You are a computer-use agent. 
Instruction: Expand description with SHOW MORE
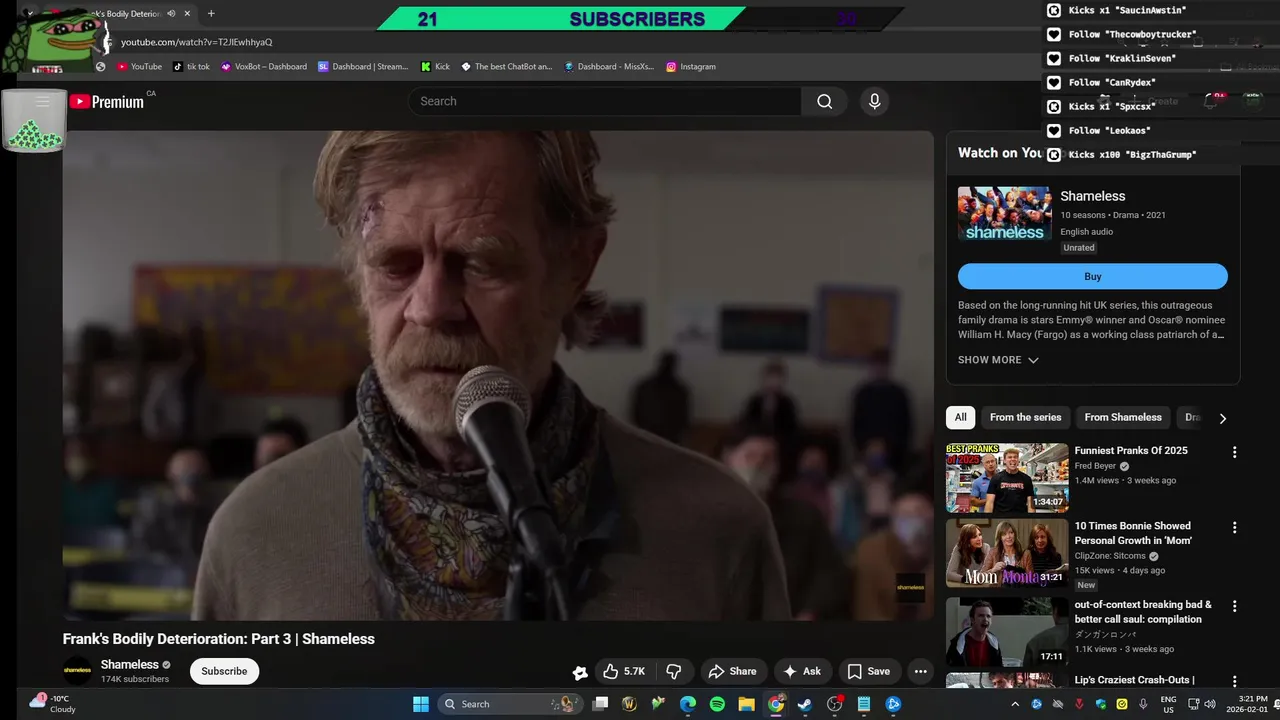click(x=998, y=360)
